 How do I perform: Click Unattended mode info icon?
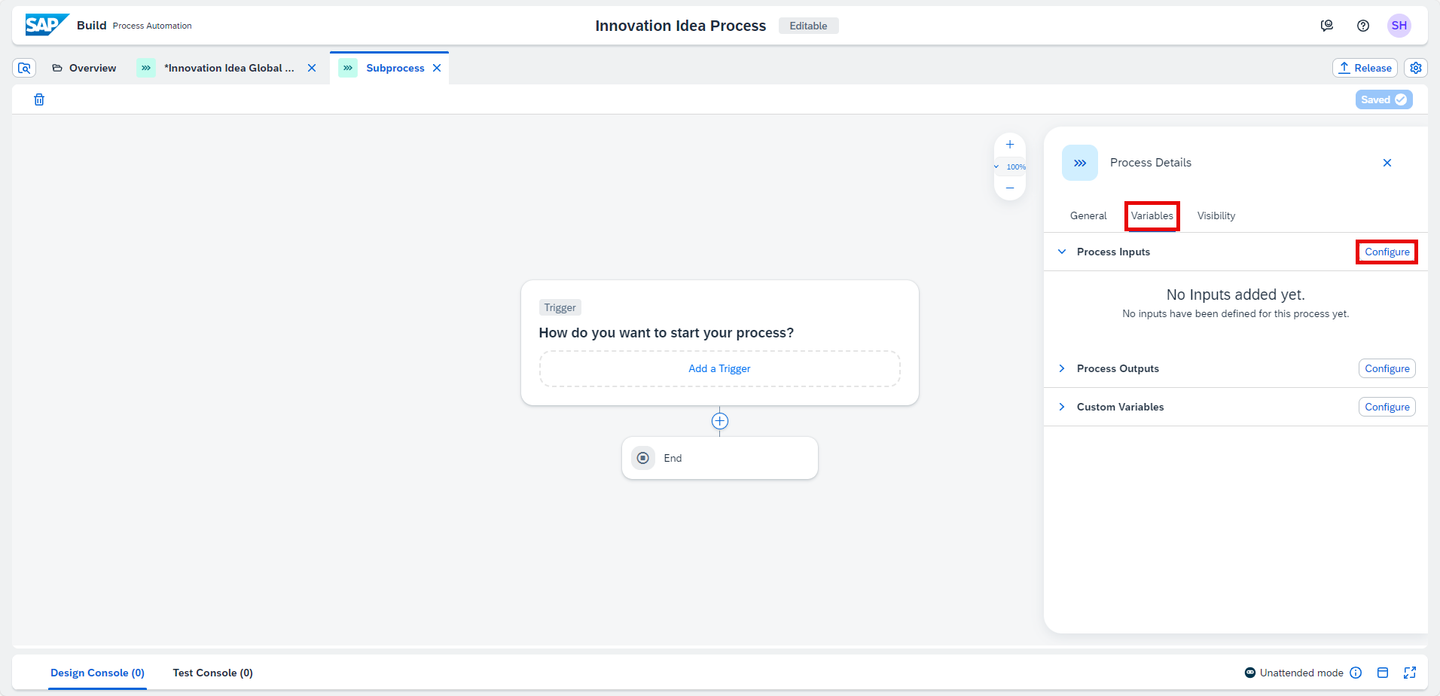[1356, 673]
